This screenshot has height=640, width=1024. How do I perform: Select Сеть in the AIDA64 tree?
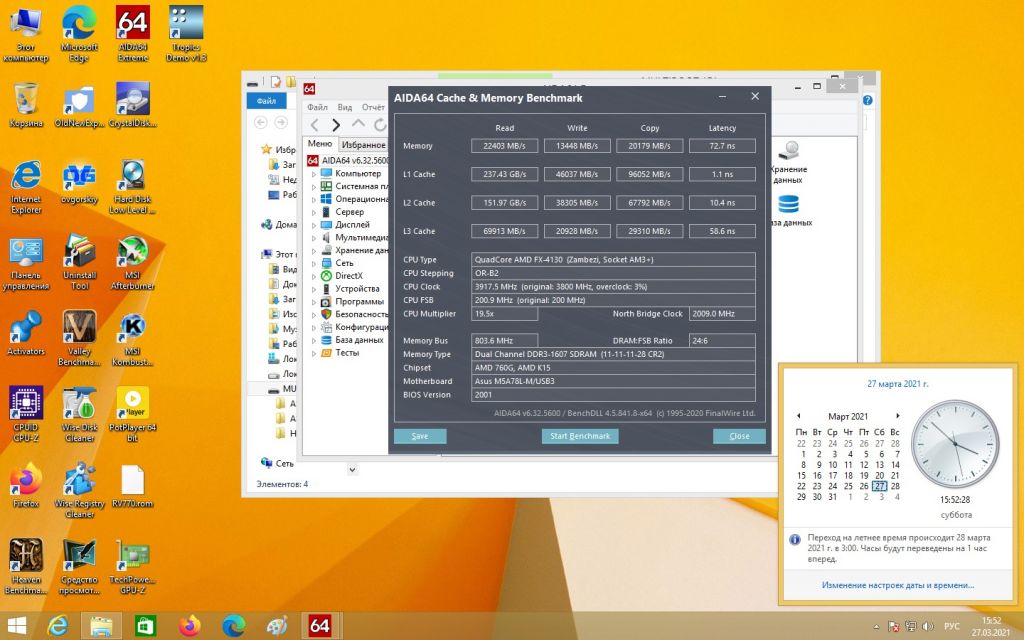tap(344, 263)
